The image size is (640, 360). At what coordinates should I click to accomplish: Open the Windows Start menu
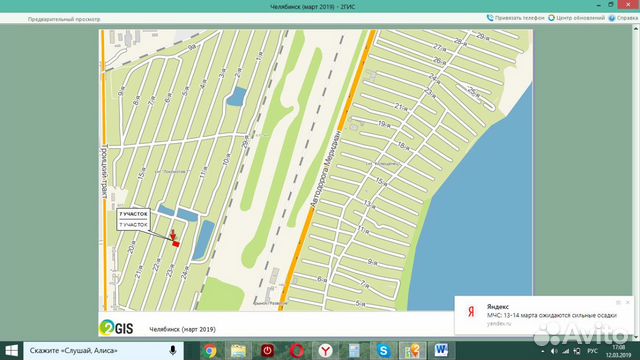pos(11,351)
